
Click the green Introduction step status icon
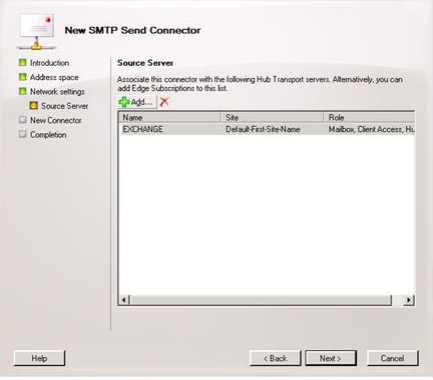pyautogui.click(x=23, y=62)
